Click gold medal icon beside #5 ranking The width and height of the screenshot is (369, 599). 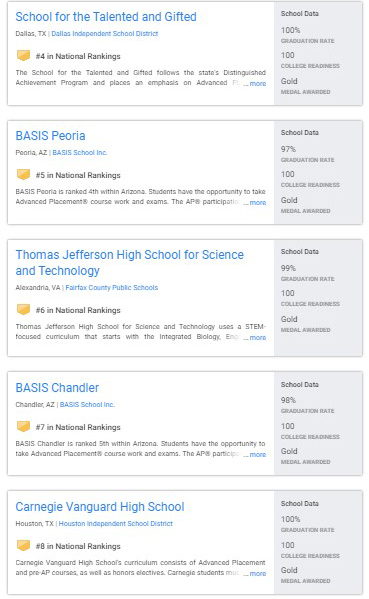pos(24,175)
